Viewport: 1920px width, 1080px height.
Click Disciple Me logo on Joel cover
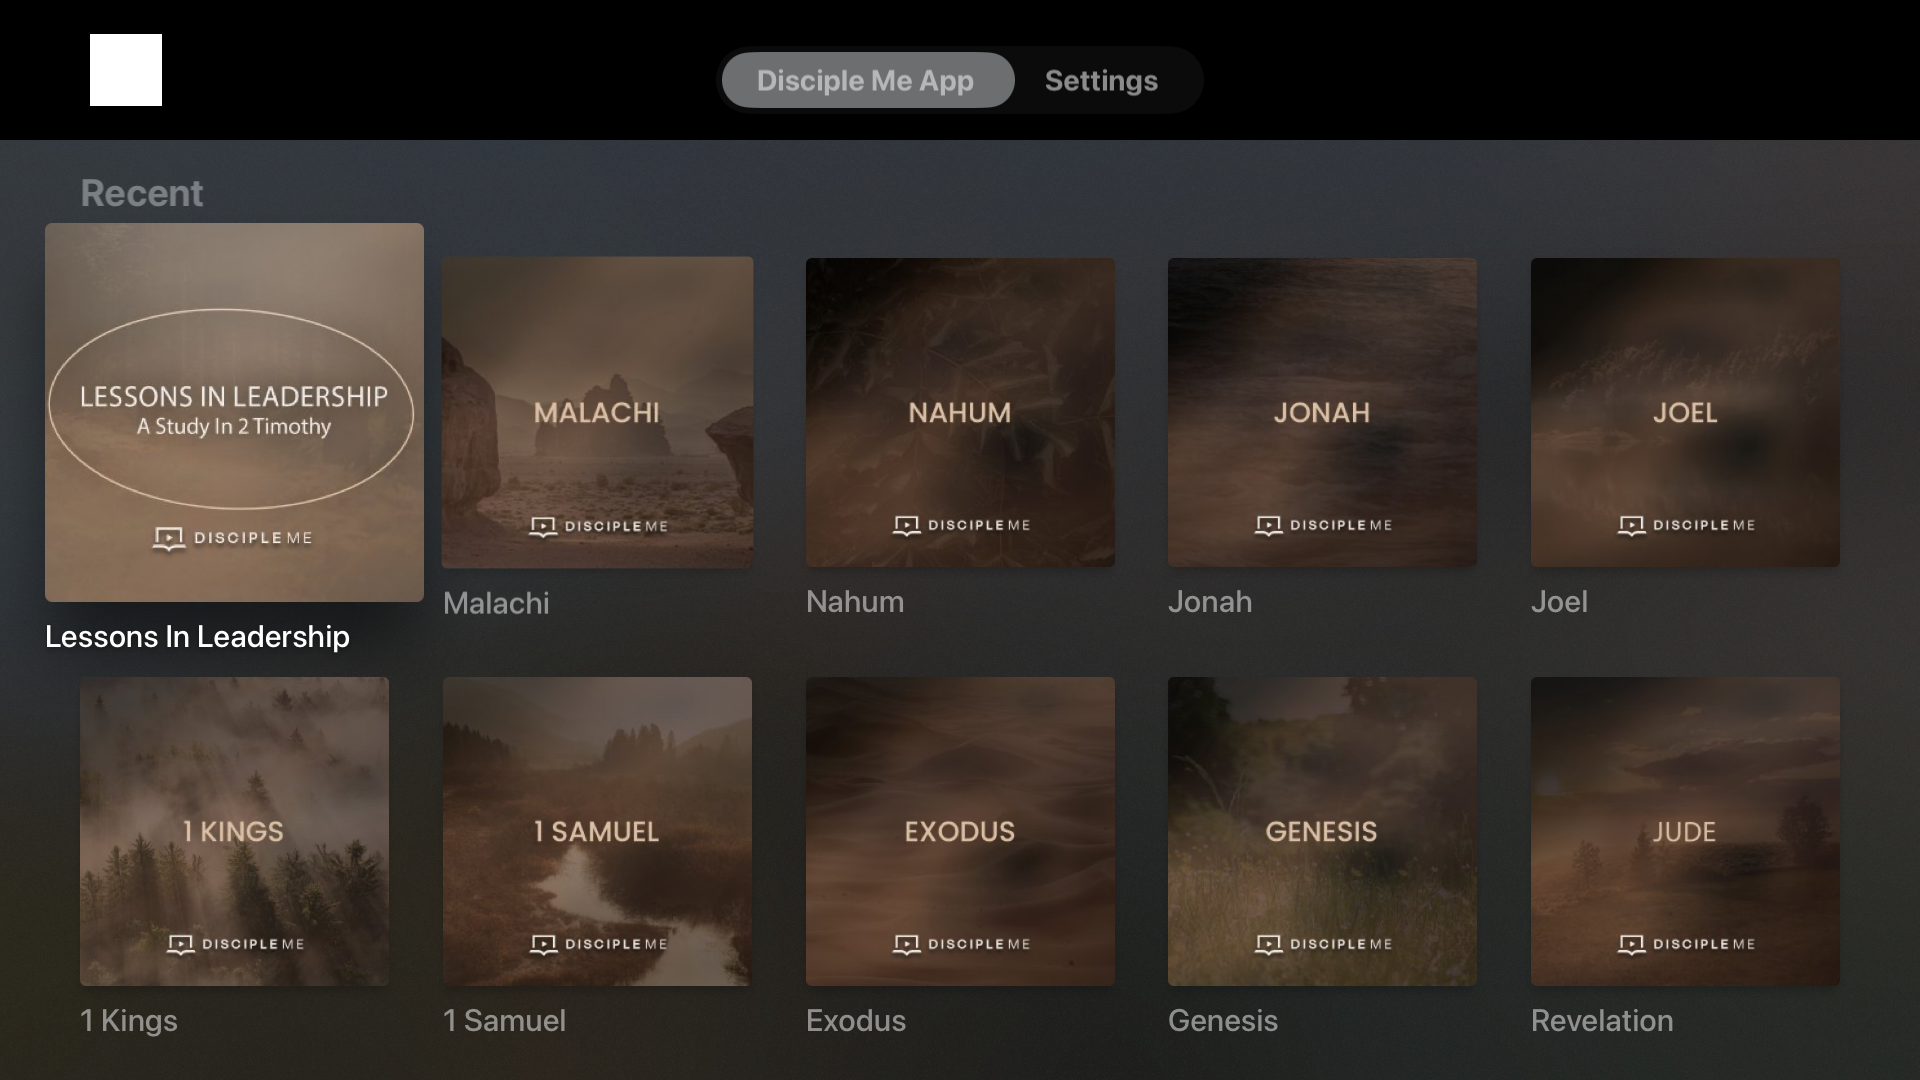[x=1686, y=525]
